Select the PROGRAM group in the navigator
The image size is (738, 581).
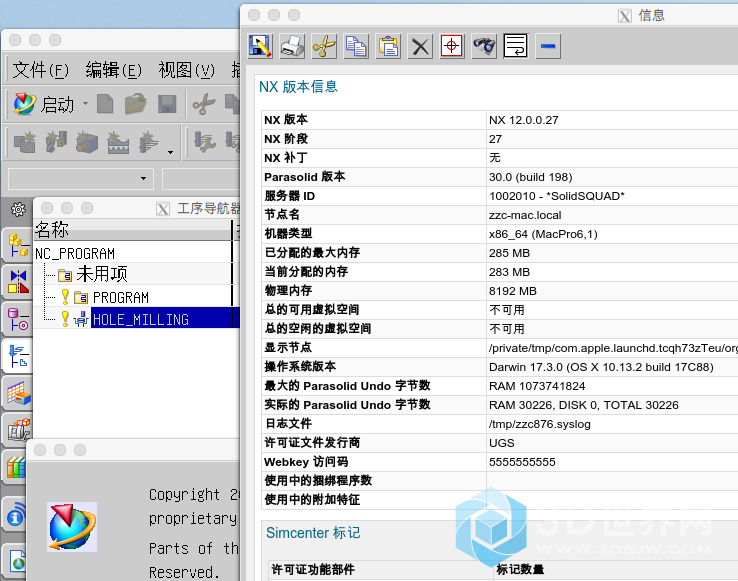pos(120,298)
